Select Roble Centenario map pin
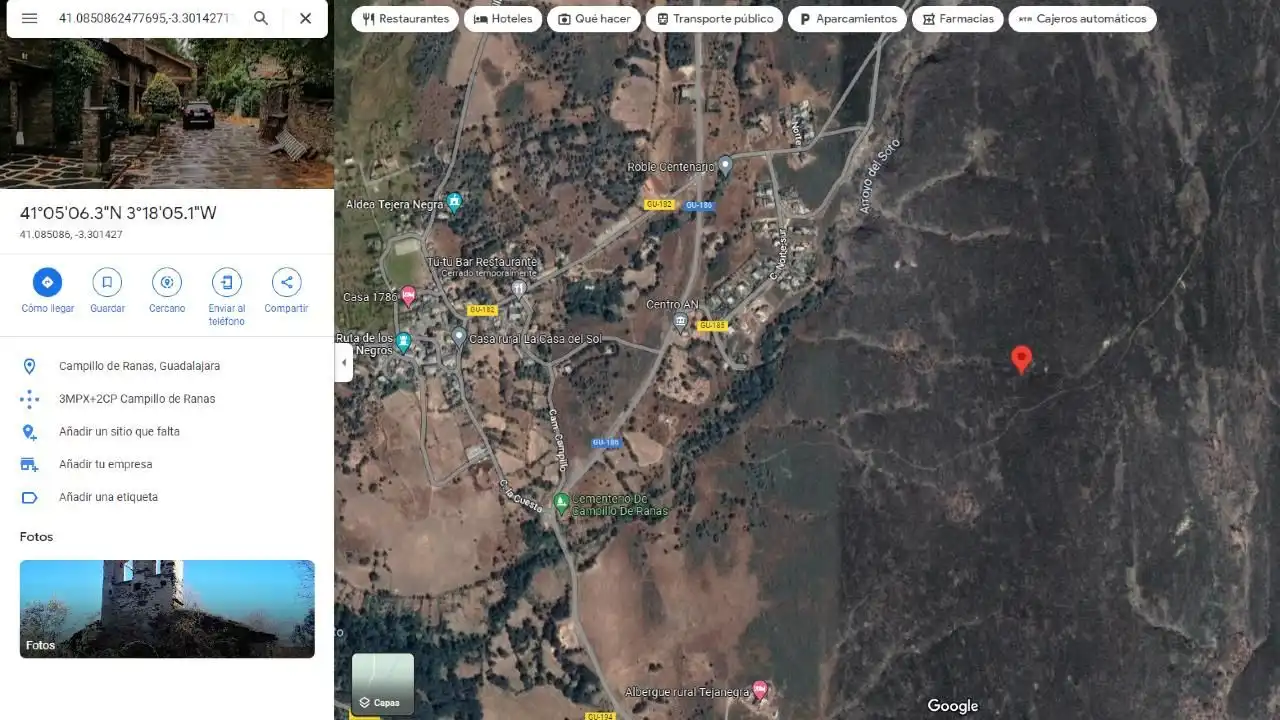 click(725, 165)
